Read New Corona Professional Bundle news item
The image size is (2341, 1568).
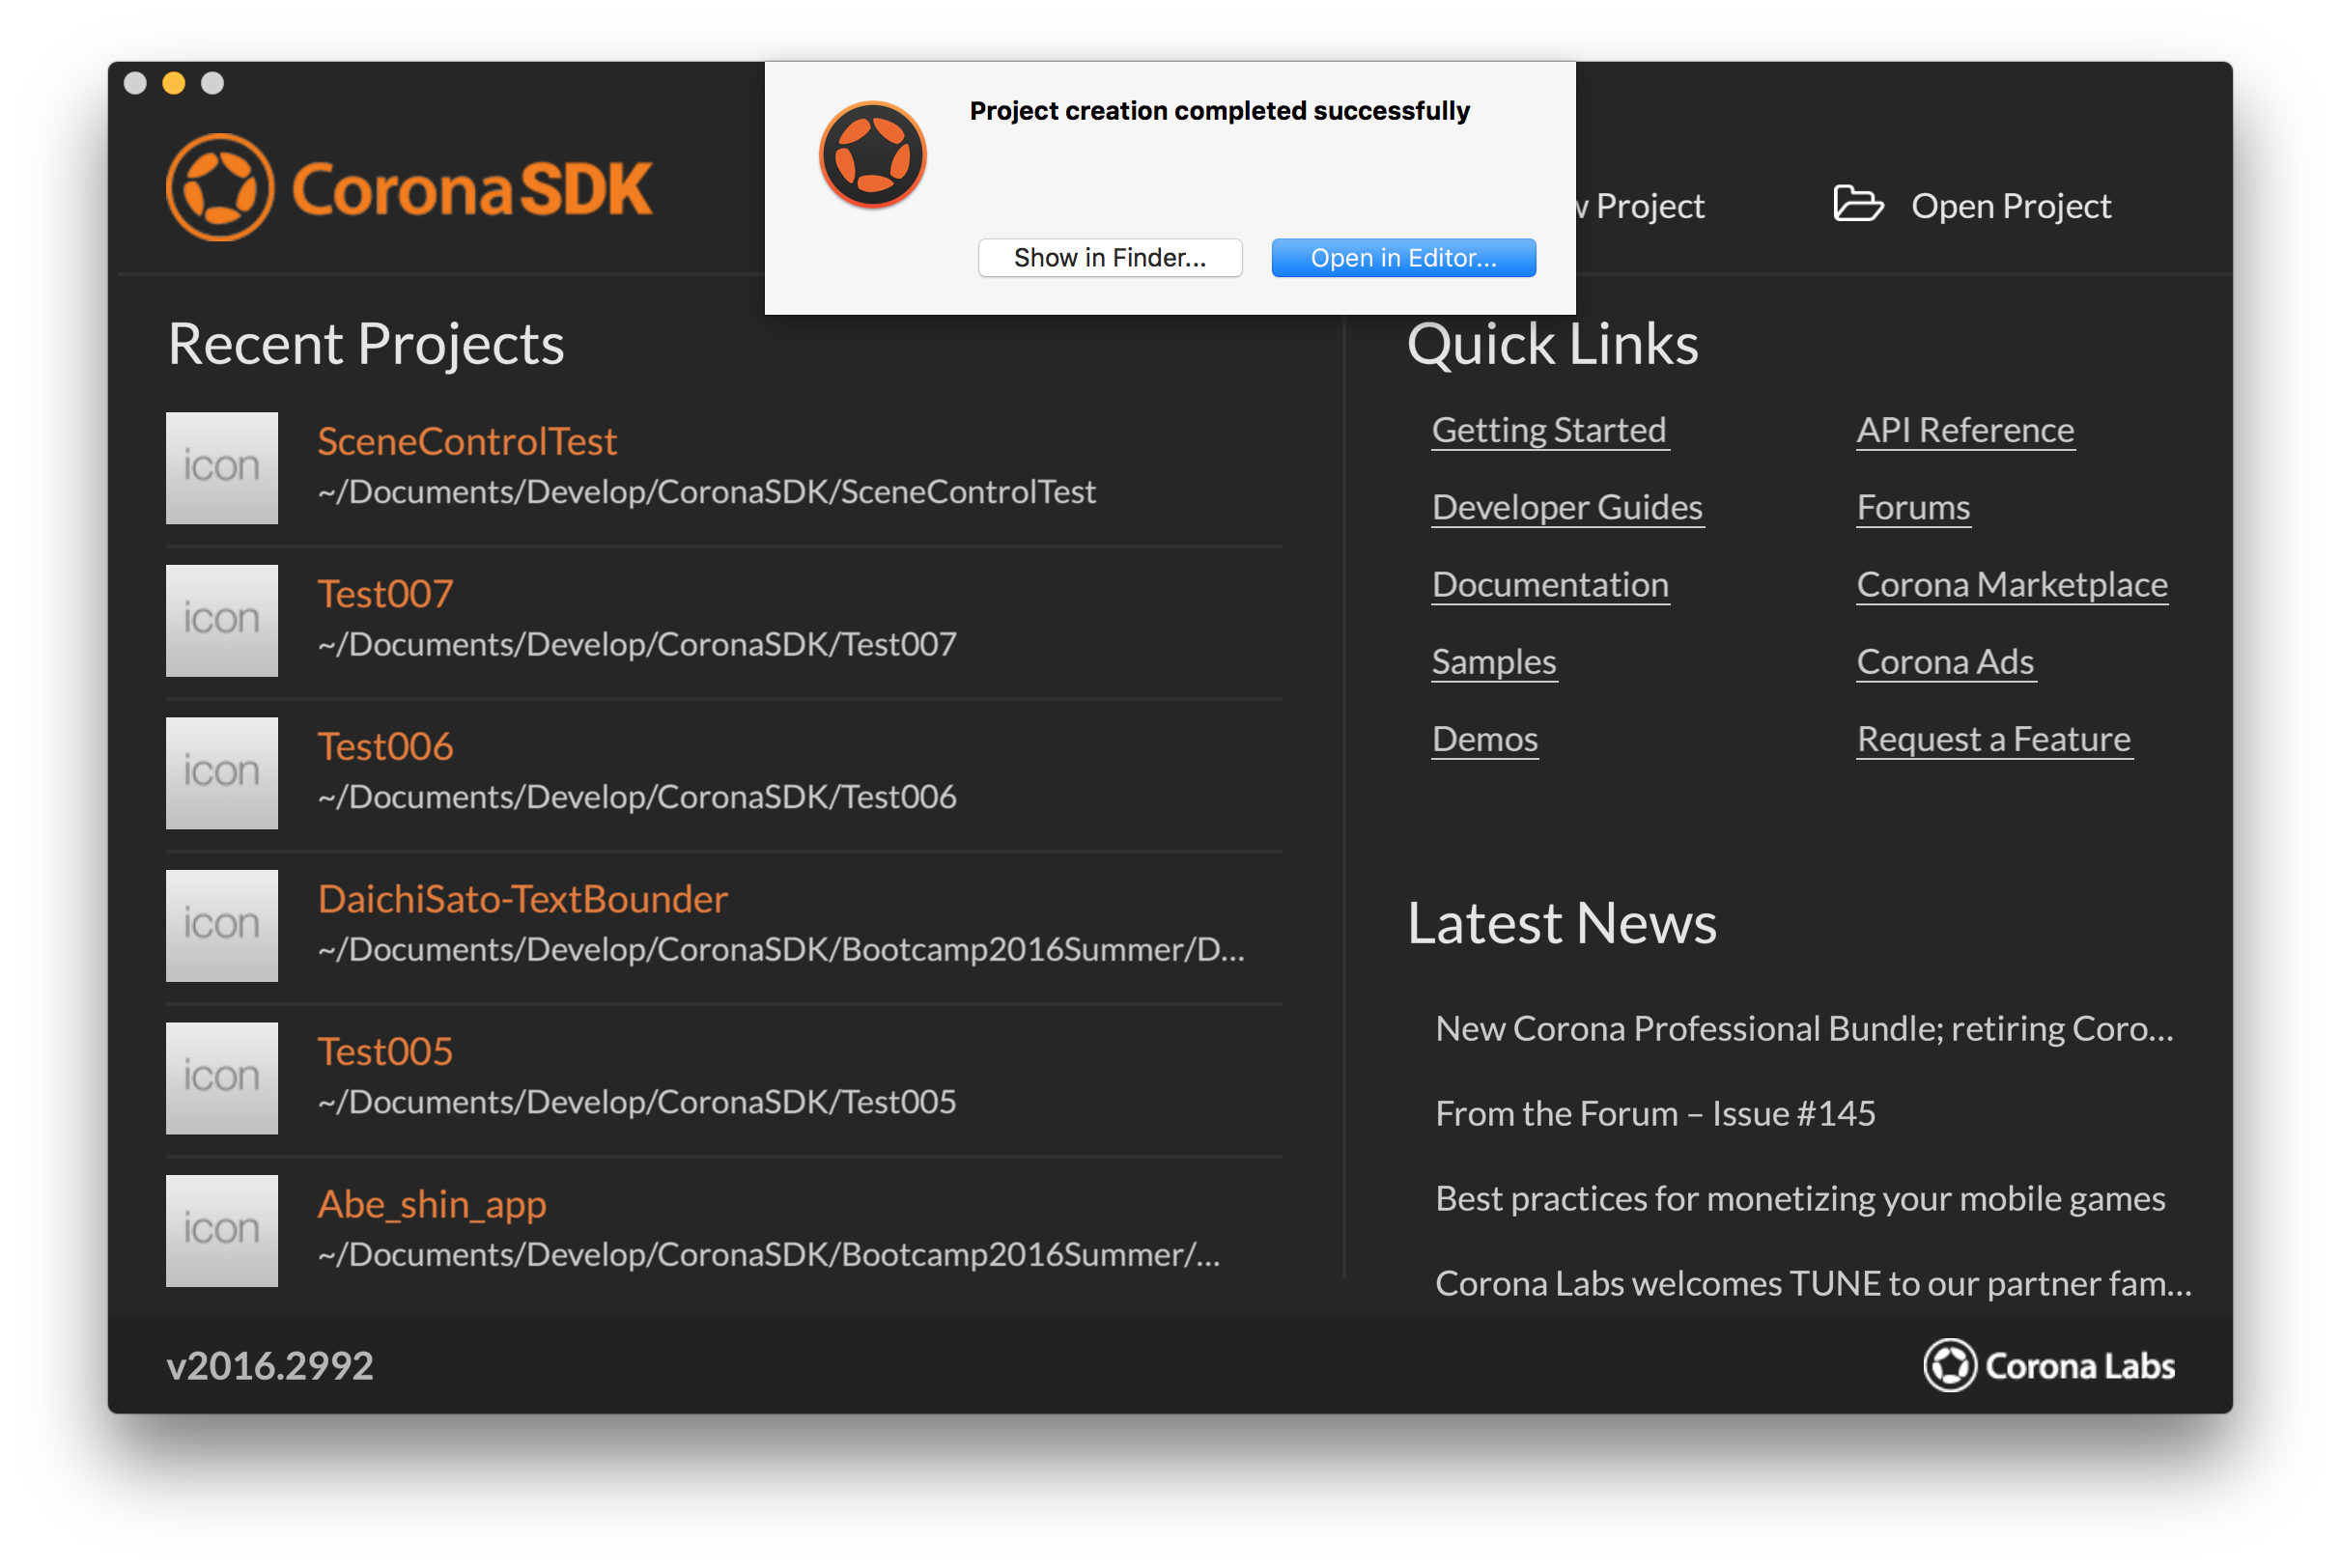point(1804,1028)
